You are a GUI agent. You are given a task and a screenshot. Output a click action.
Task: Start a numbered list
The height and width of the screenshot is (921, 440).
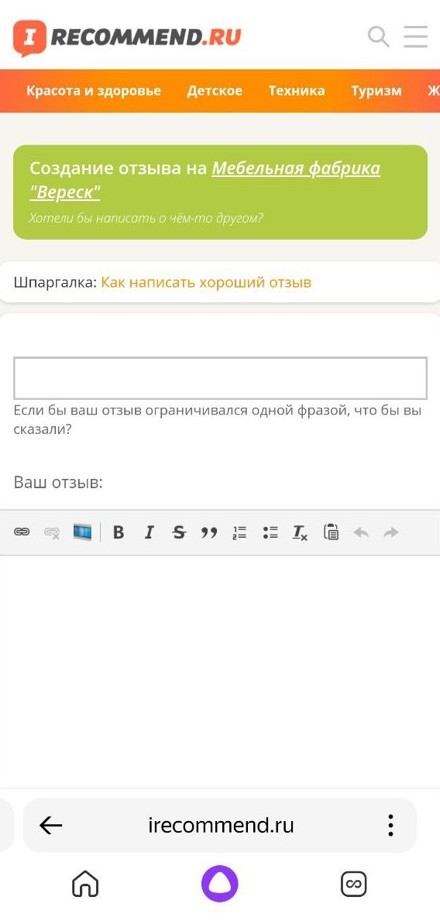coord(240,533)
